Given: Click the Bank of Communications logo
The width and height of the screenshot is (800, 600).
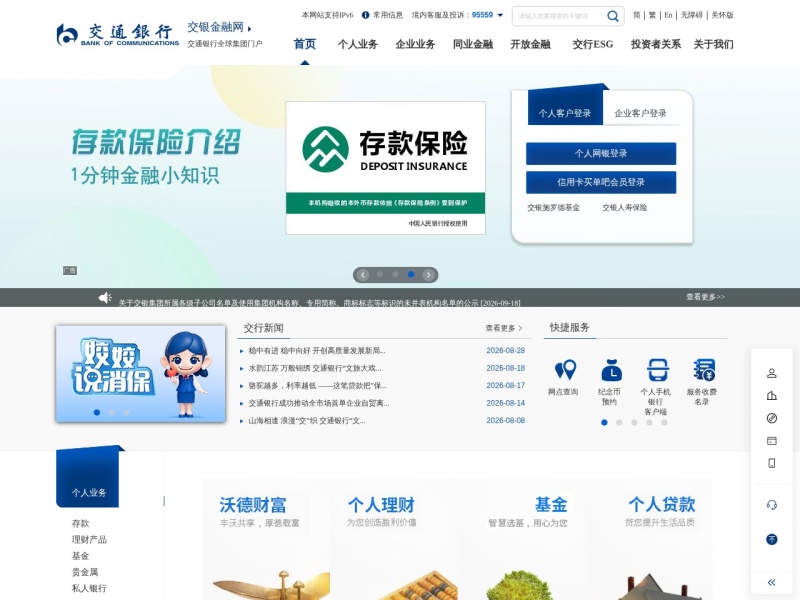Looking at the screenshot, I should [x=118, y=35].
